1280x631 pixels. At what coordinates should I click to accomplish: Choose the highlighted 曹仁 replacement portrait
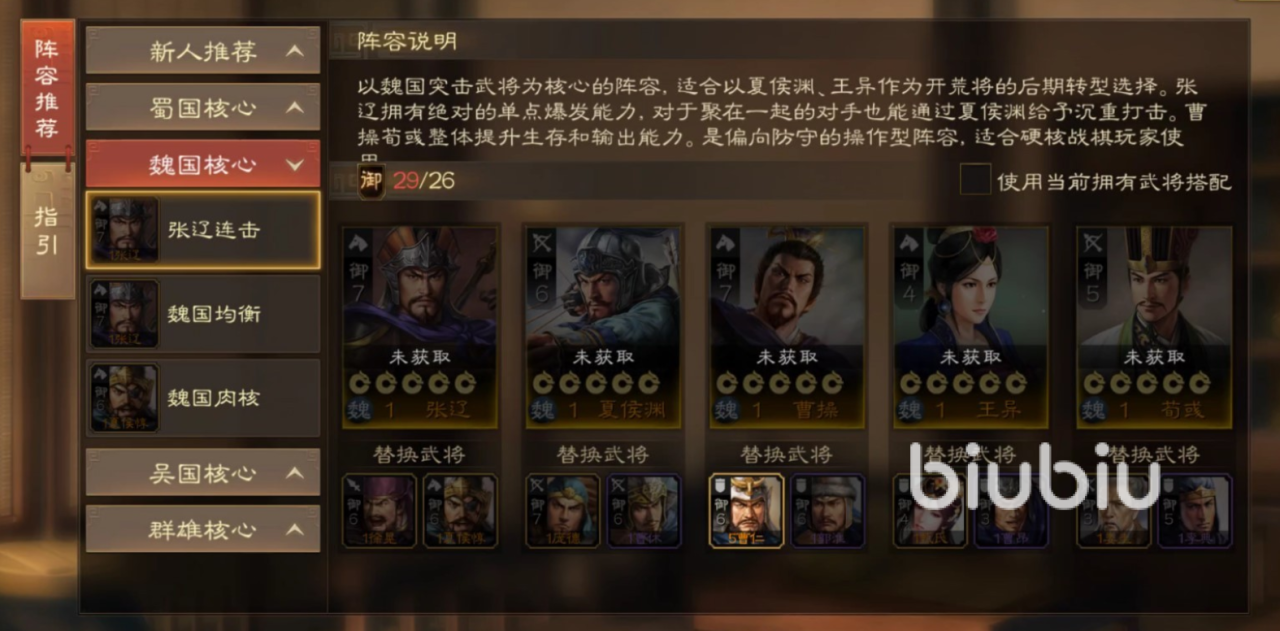[x=746, y=511]
